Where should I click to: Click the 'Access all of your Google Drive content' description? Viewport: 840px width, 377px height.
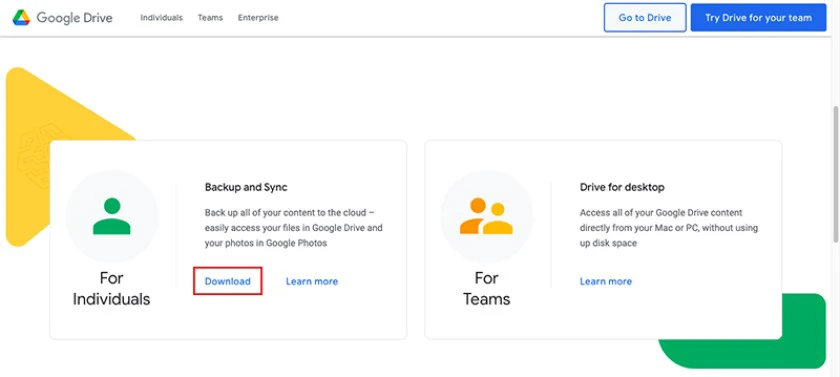click(669, 228)
